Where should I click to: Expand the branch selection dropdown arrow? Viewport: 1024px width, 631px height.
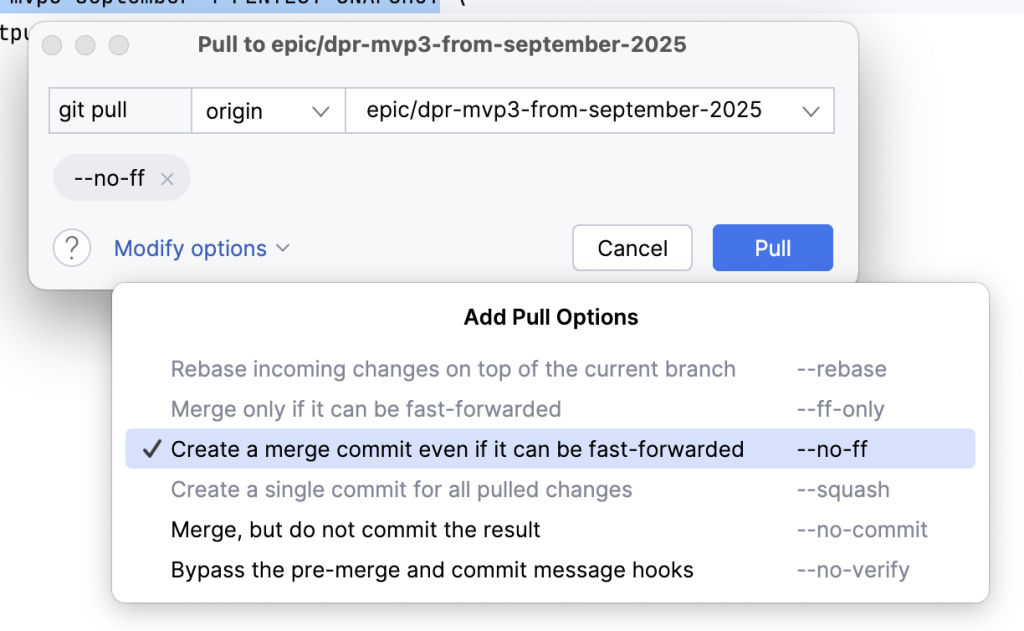click(811, 111)
